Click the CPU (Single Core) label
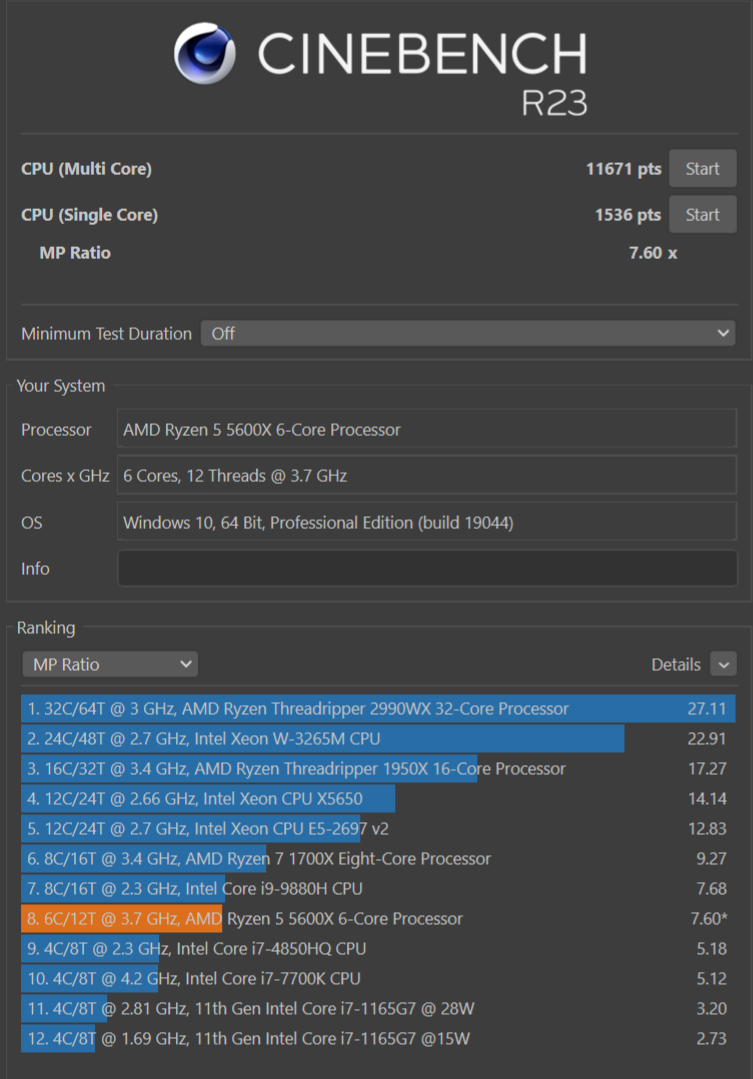This screenshot has width=753, height=1079. tap(89, 215)
